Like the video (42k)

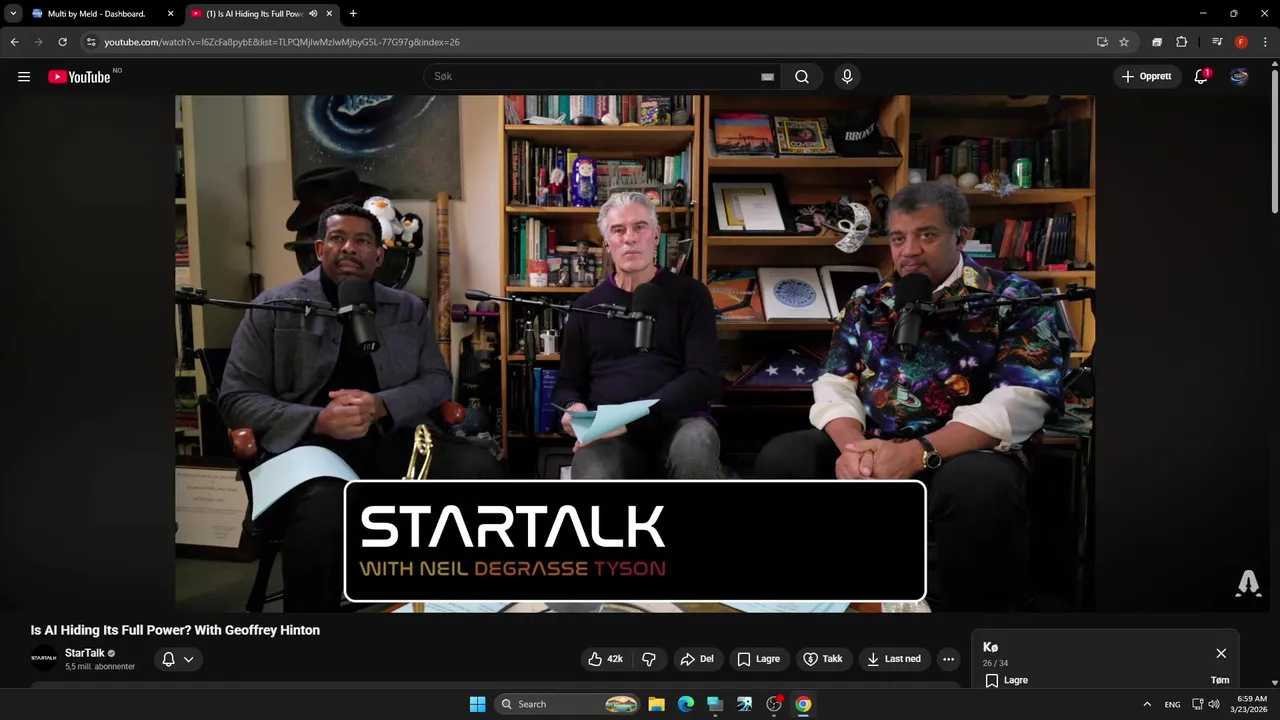coord(606,659)
